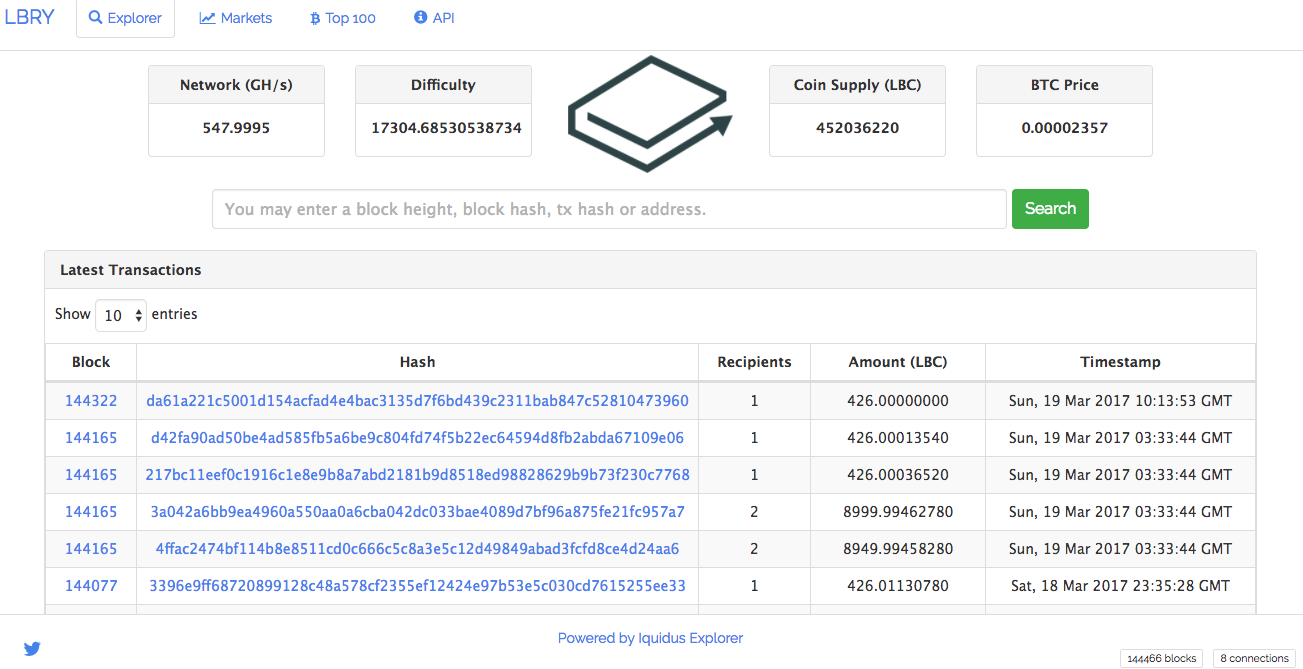Follow the Powered by Iquidus Explorer link

tap(650, 638)
